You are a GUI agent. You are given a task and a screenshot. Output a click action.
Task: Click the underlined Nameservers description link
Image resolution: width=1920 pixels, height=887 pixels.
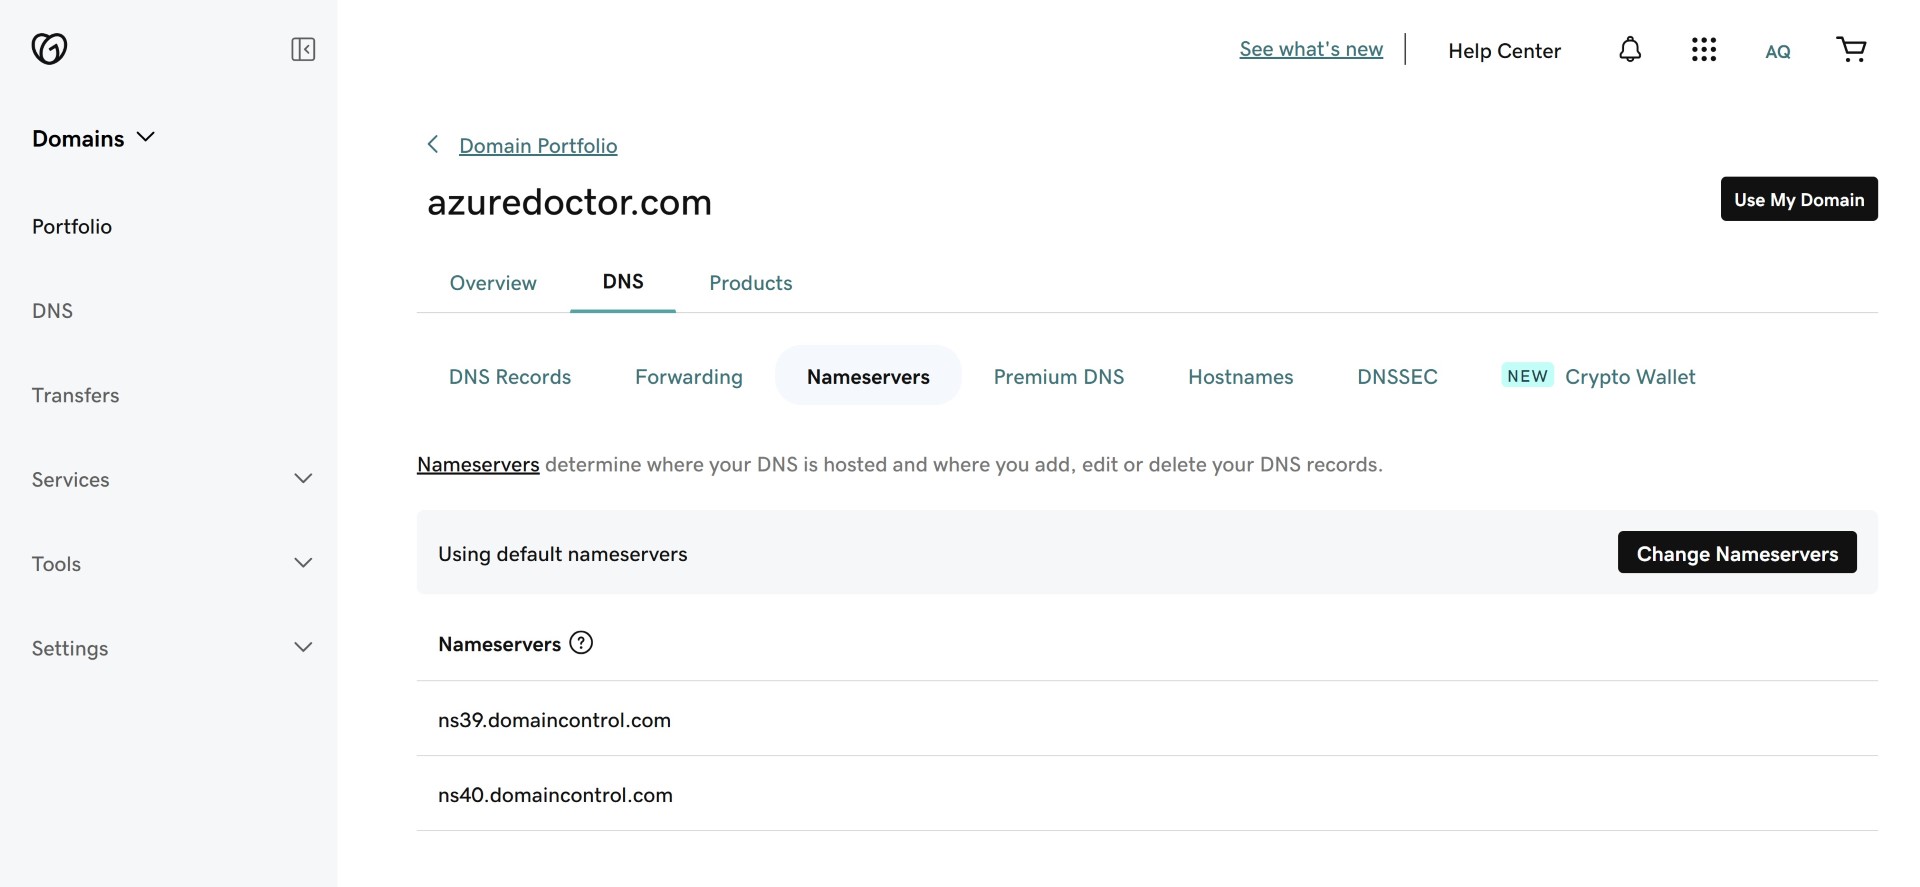[x=478, y=465]
